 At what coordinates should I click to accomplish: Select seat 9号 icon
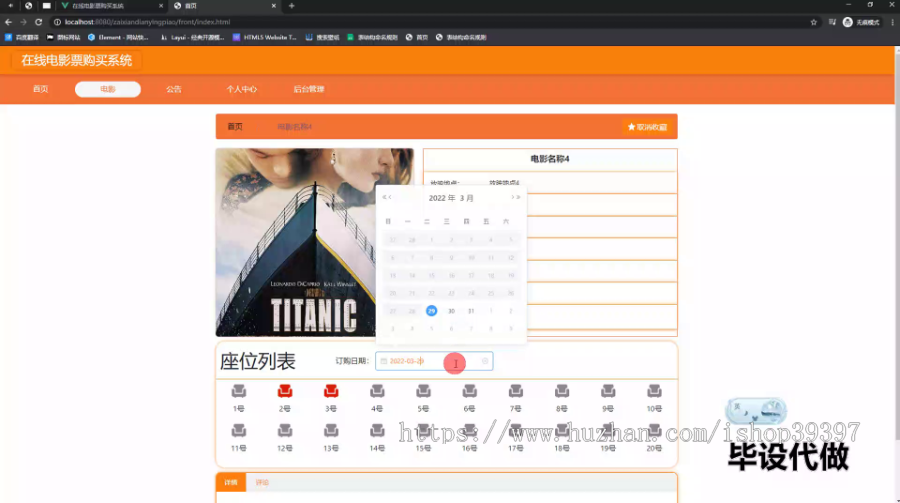click(x=608, y=391)
